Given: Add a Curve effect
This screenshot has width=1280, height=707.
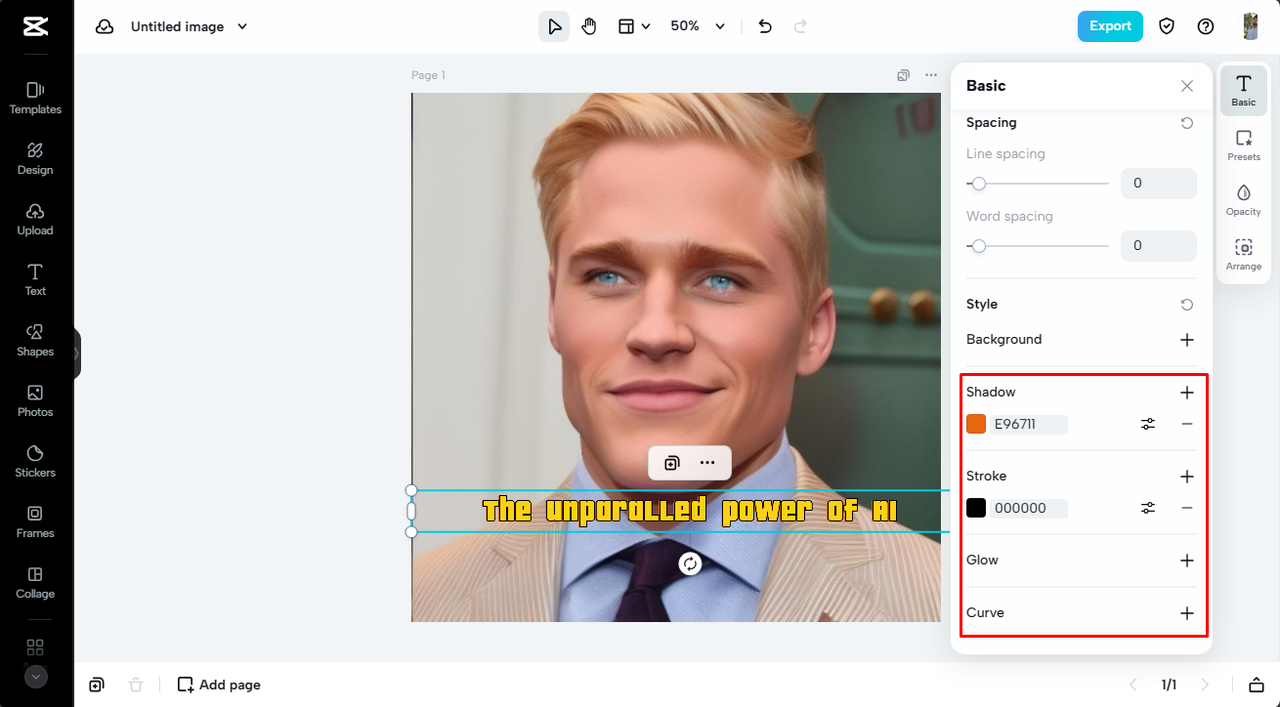Looking at the screenshot, I should [1187, 613].
